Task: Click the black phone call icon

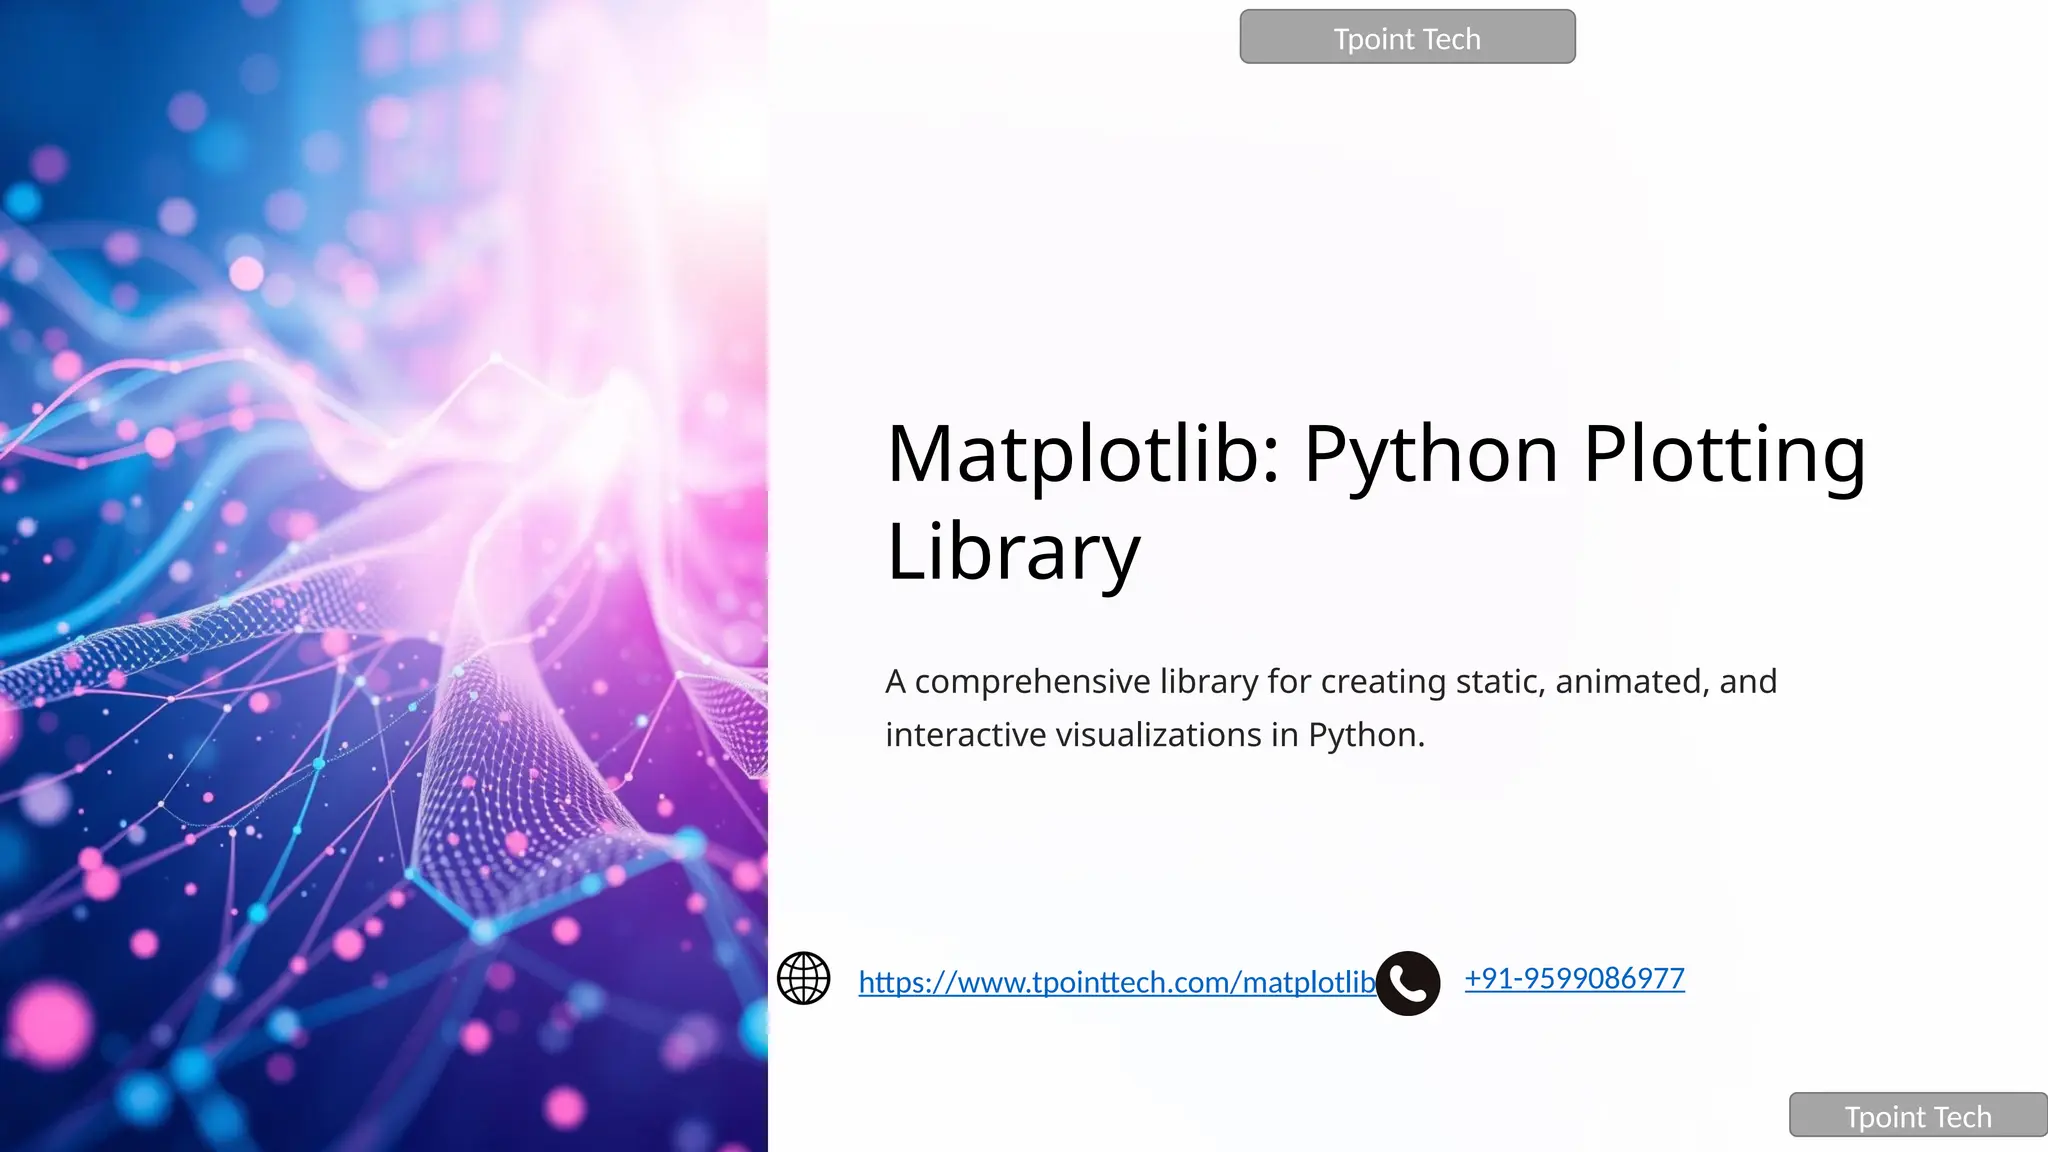Action: (1407, 983)
